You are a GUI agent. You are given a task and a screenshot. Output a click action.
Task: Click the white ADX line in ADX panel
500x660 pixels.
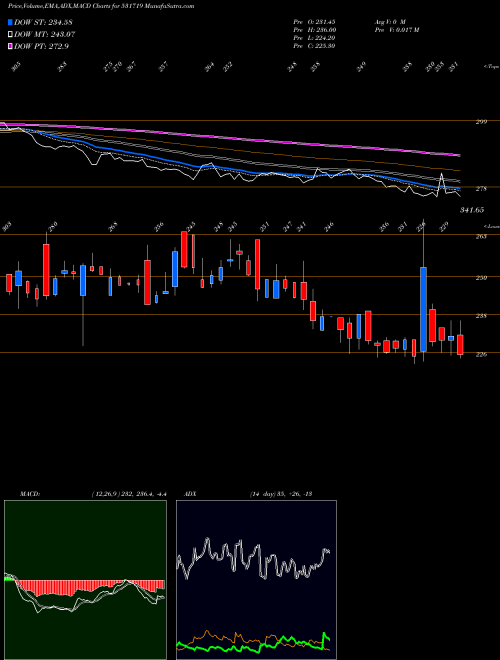click(x=253, y=559)
